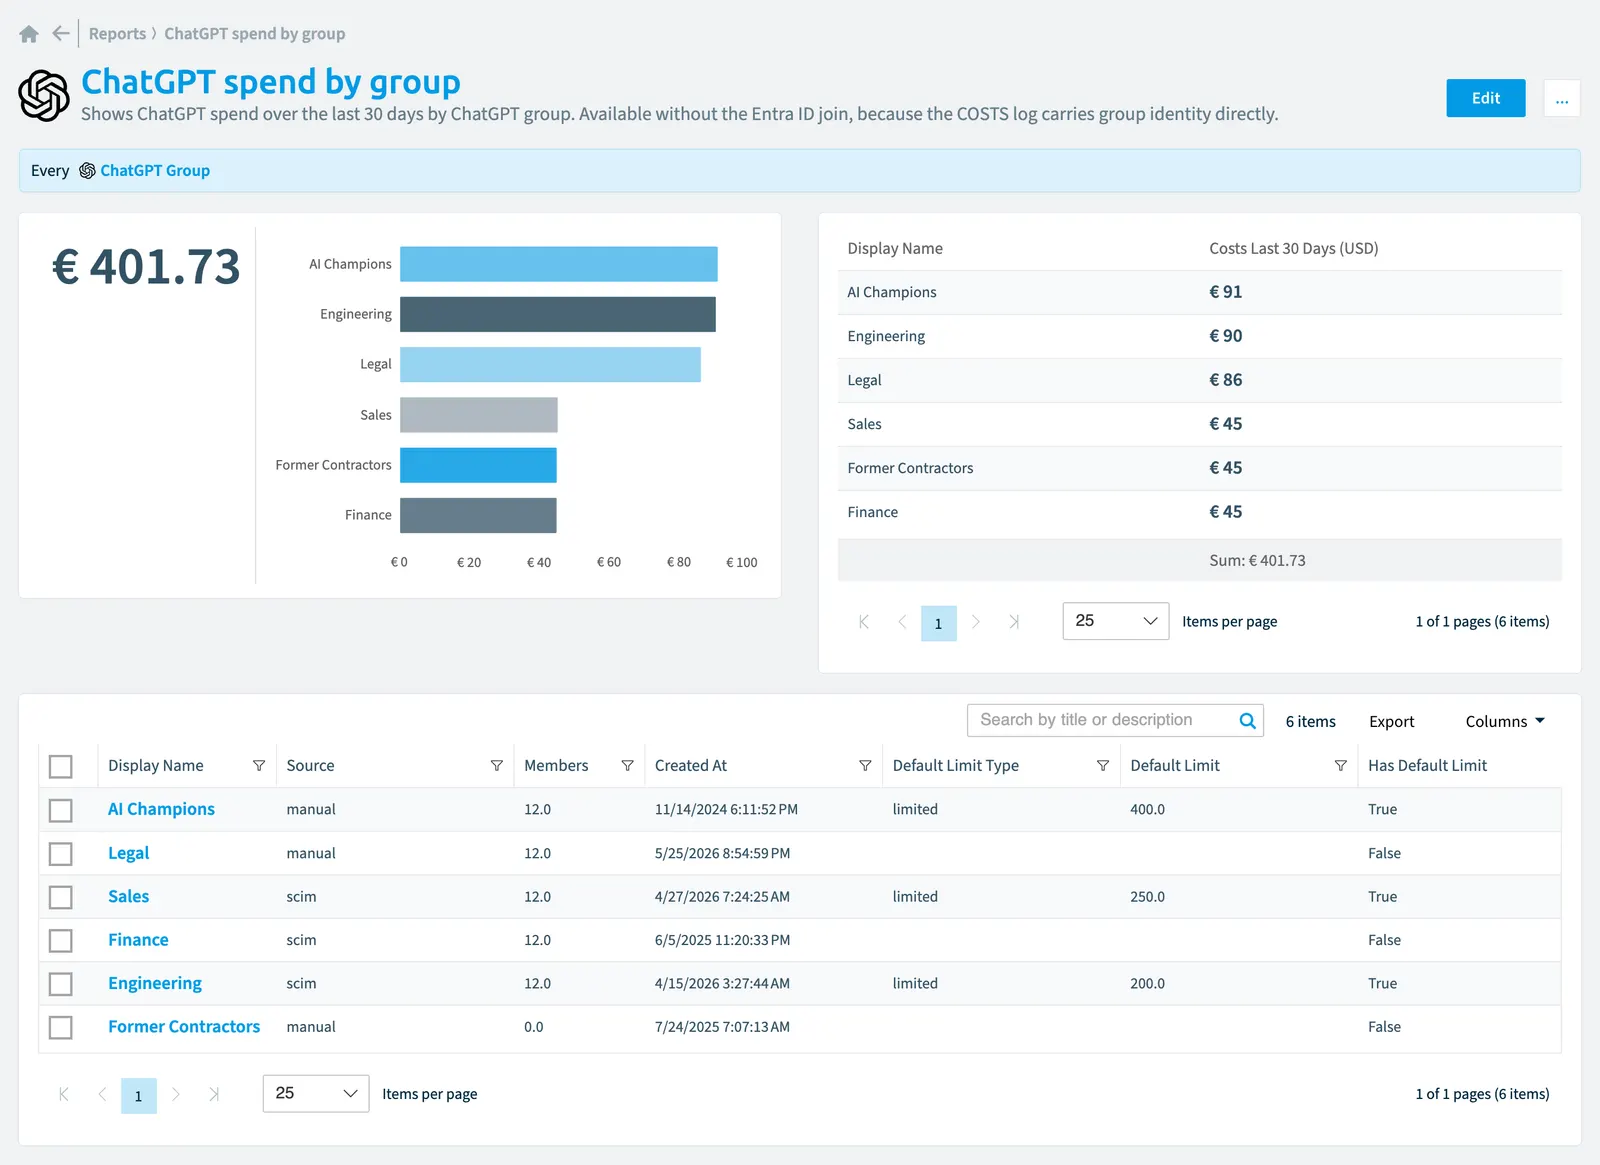Check the Sales row checkbox
The image size is (1600, 1165).
coord(61,897)
